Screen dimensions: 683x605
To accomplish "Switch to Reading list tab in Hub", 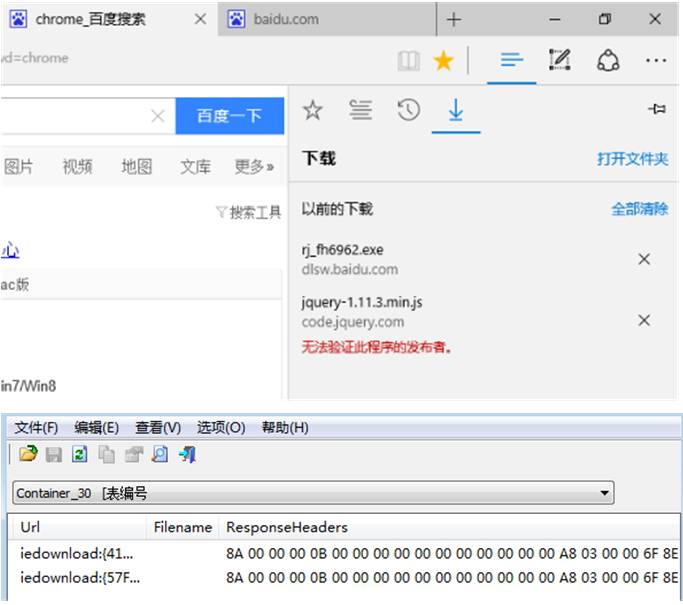I will pos(361,110).
